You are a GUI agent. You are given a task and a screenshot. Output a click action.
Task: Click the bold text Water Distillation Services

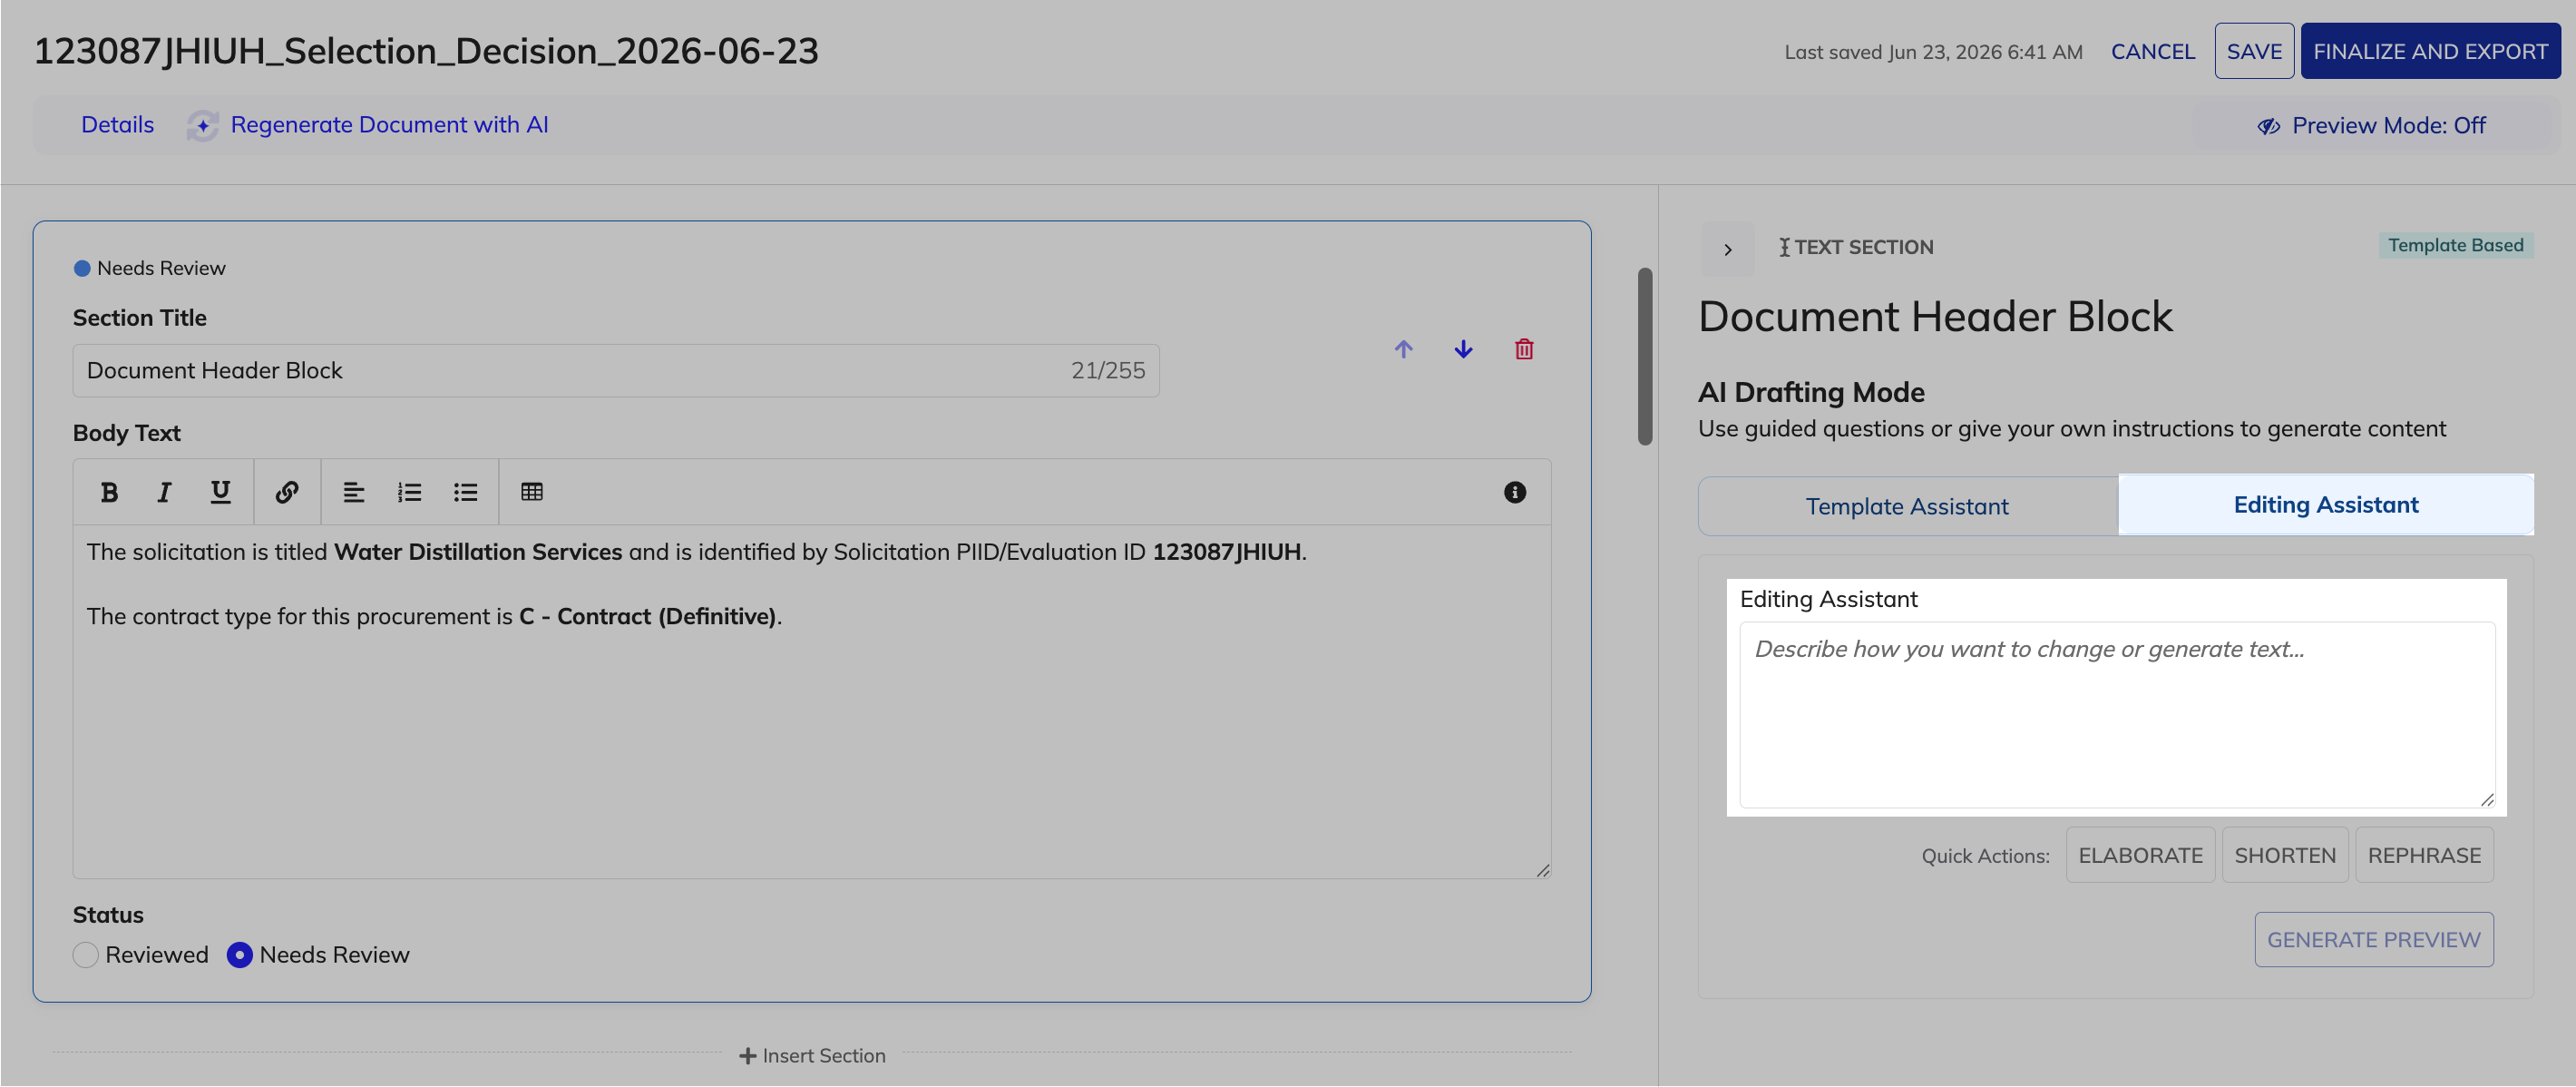tap(477, 552)
